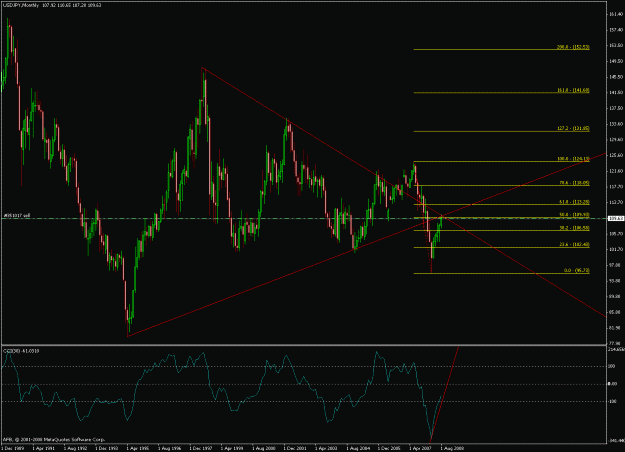Select the Fibonacci 61.8 (113.28) level label

[x=574, y=202]
